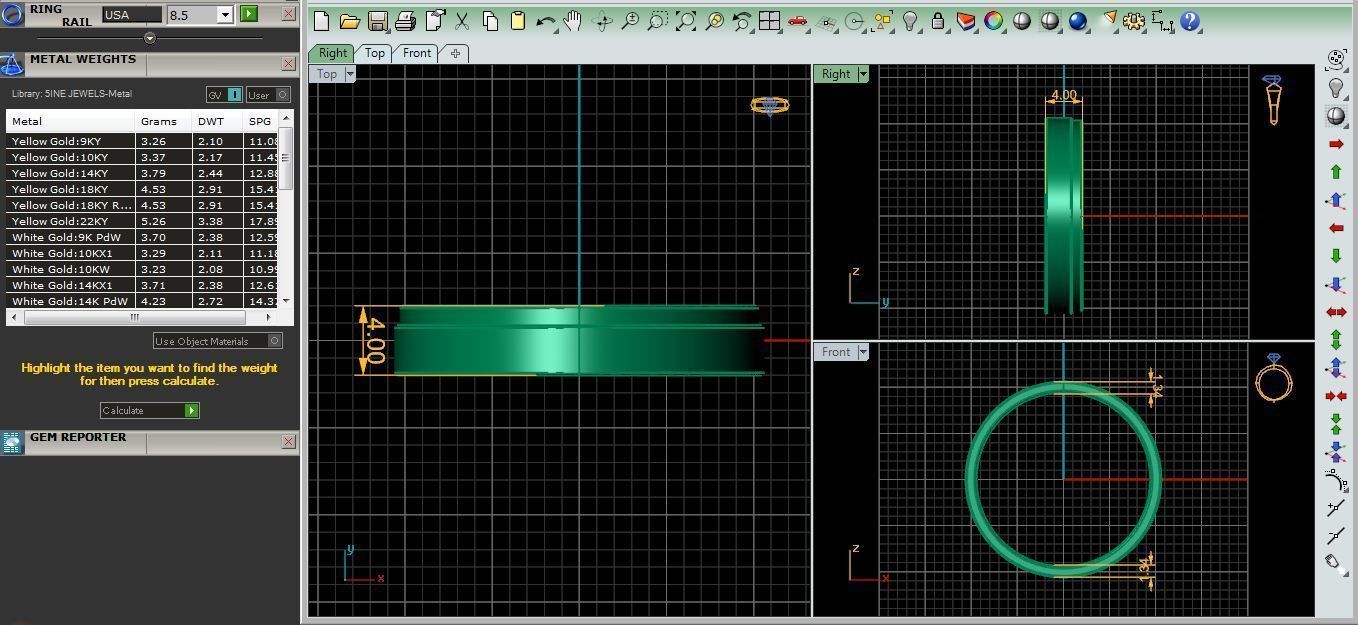Open a file using the folder icon
1358x625 pixels.
pyautogui.click(x=350, y=20)
